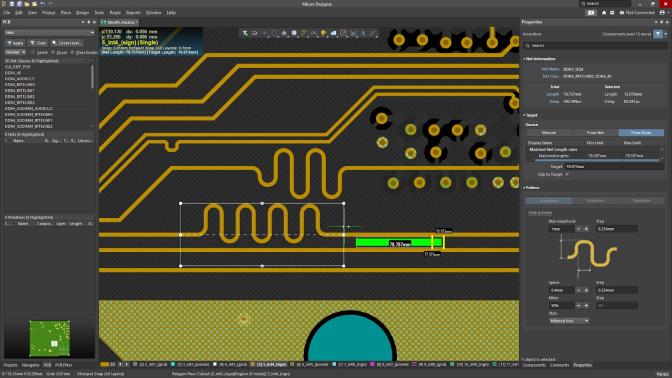Select the From Rules source button
The width and height of the screenshot is (672, 378).
tap(641, 132)
